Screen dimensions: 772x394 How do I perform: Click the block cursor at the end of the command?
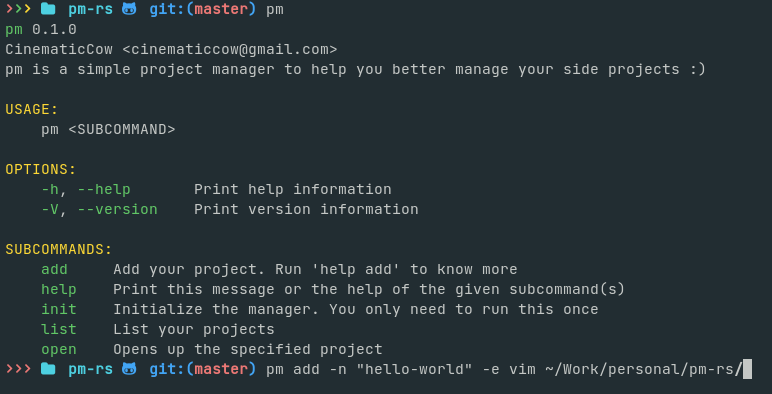(x=747, y=369)
